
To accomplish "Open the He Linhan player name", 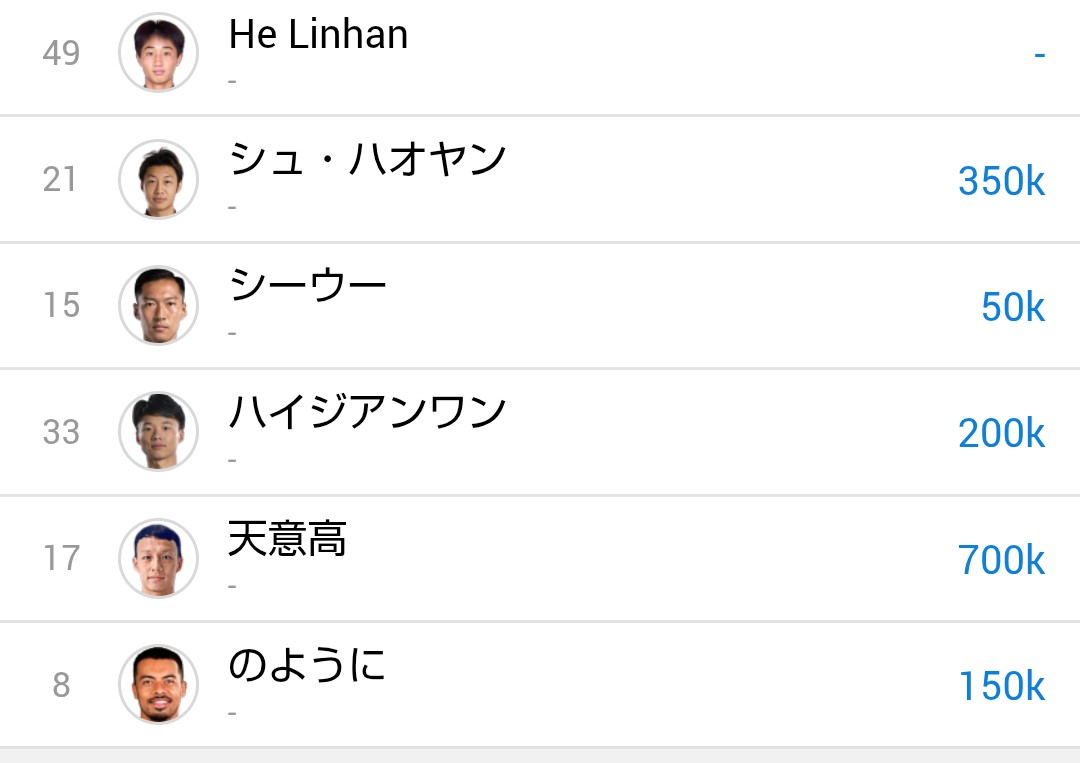I will 318,35.
